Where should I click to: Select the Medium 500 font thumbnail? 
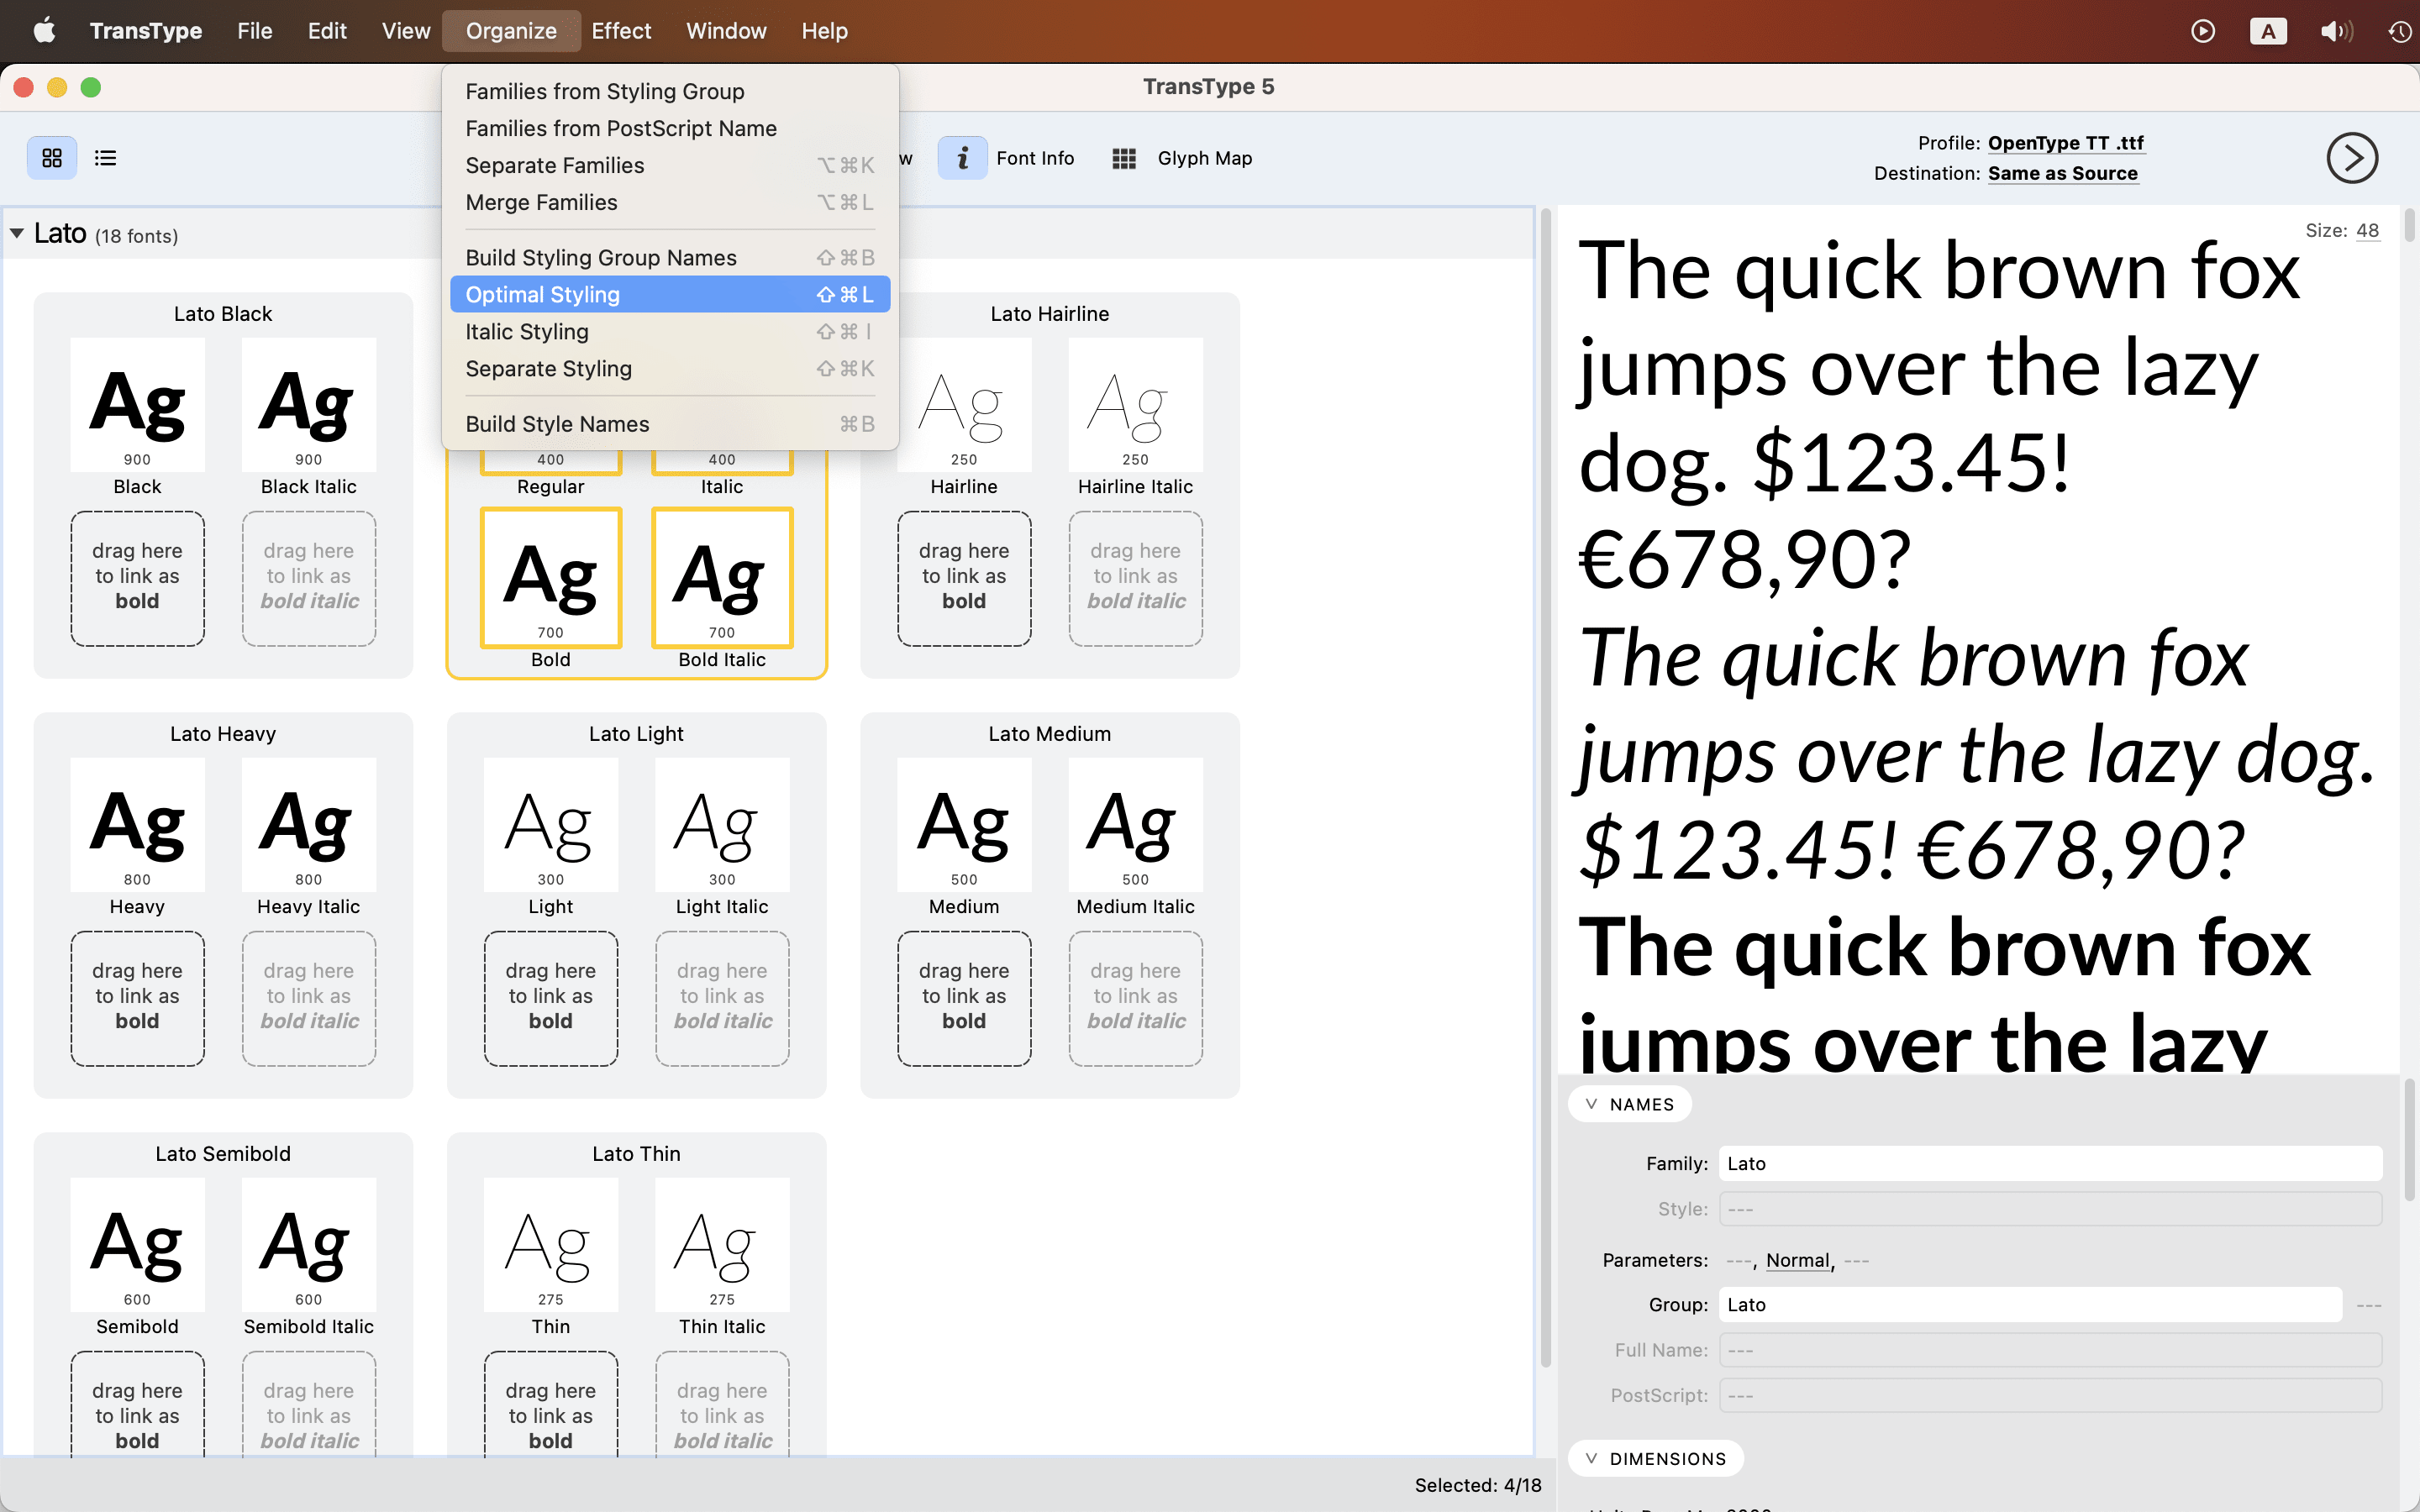[x=964, y=824]
